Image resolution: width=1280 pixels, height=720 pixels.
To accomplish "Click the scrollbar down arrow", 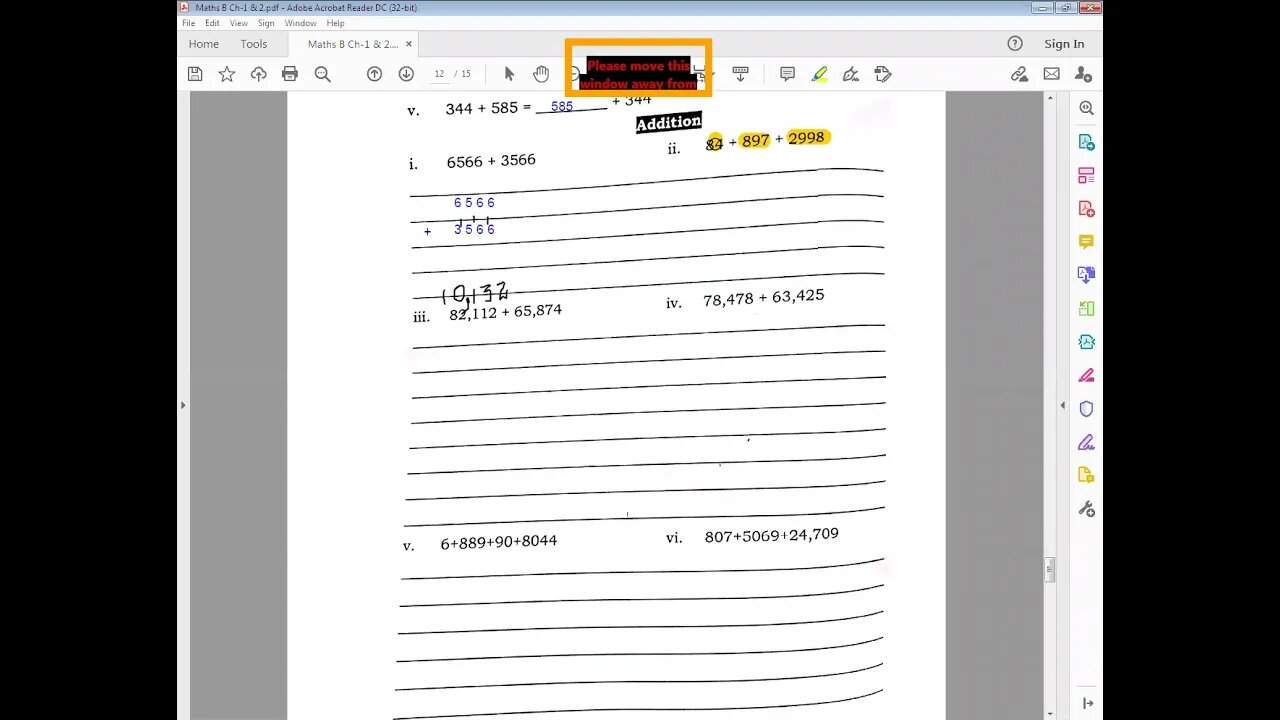I will tap(1050, 713).
